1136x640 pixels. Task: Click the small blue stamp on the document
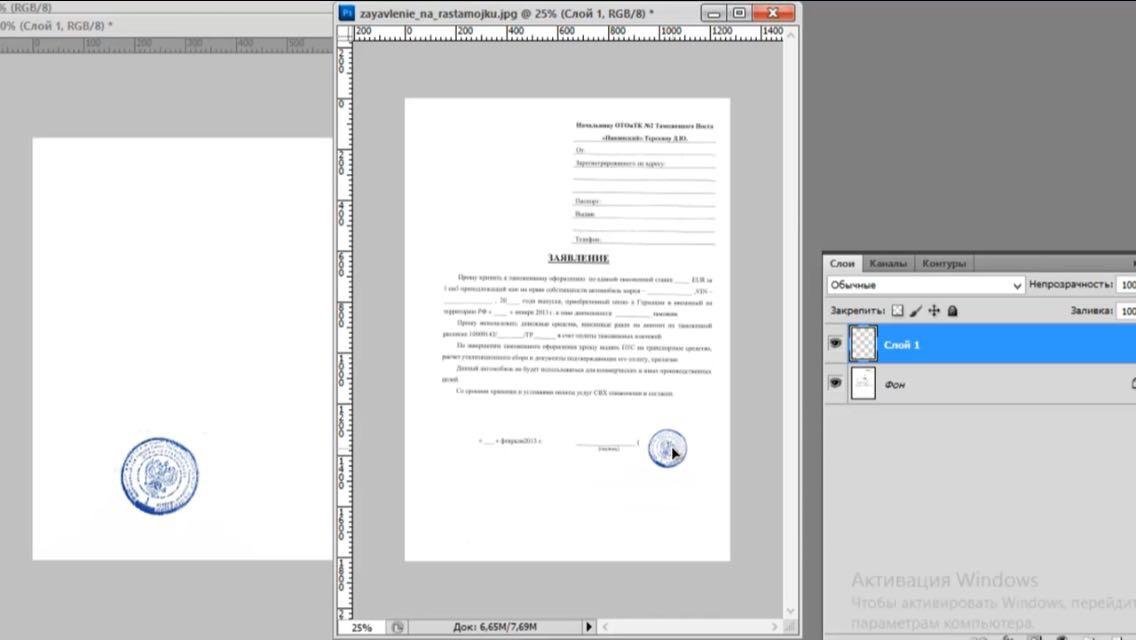(x=667, y=448)
